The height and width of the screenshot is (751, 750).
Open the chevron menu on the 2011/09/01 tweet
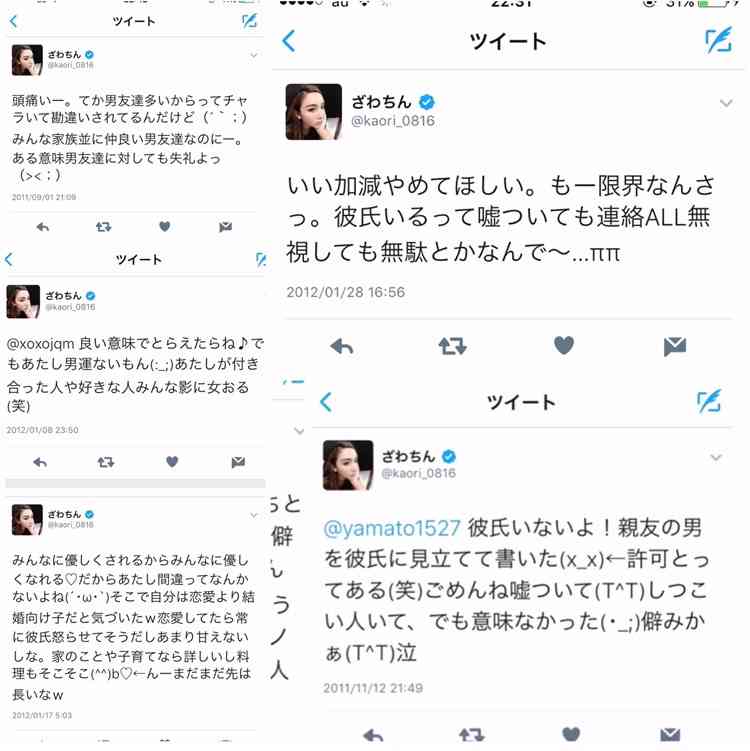pos(254,56)
